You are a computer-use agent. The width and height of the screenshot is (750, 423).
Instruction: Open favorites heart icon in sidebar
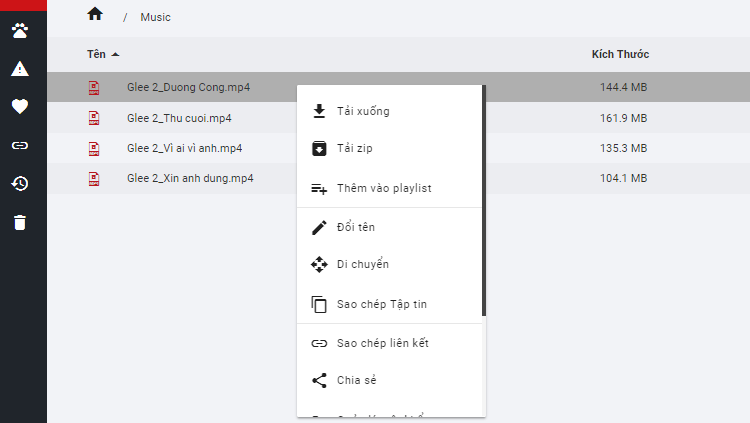20,107
